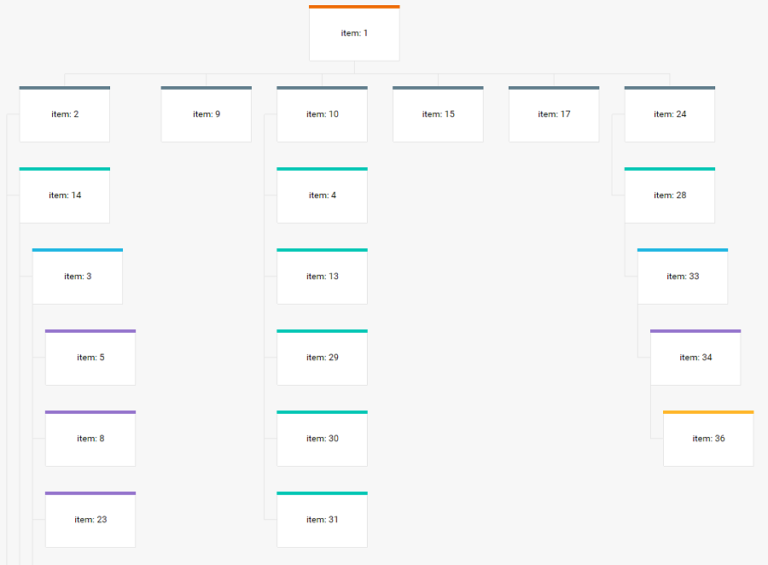Pick the item: 8 node
Image resolution: width=768 pixels, height=565 pixels.
point(91,438)
